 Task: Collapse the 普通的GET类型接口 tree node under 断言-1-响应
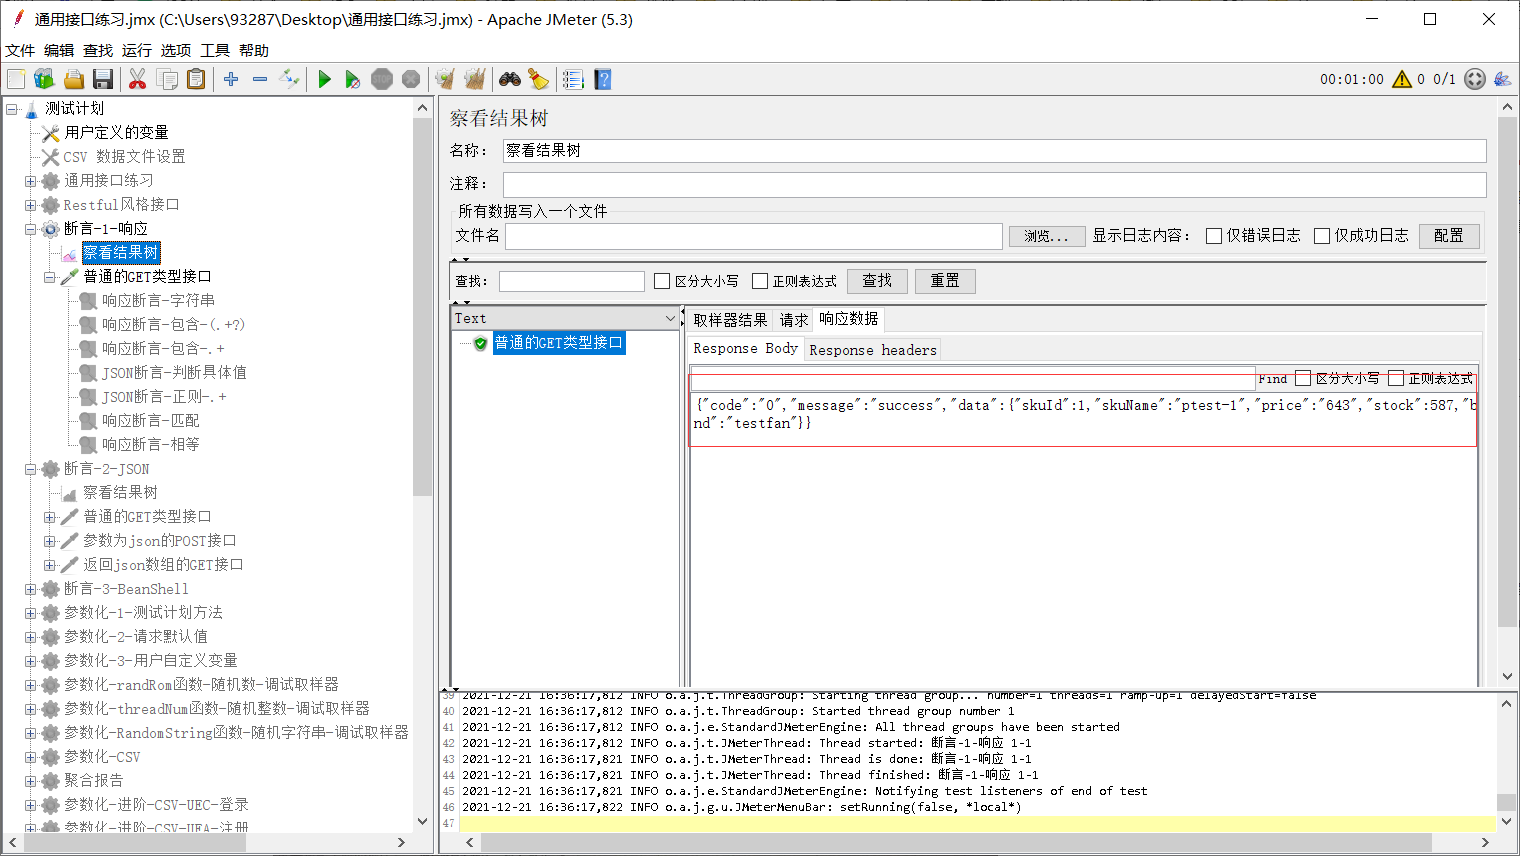(50, 277)
